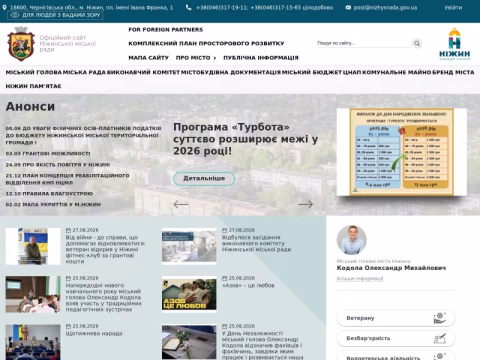Click the search magnifier icon

(417, 43)
